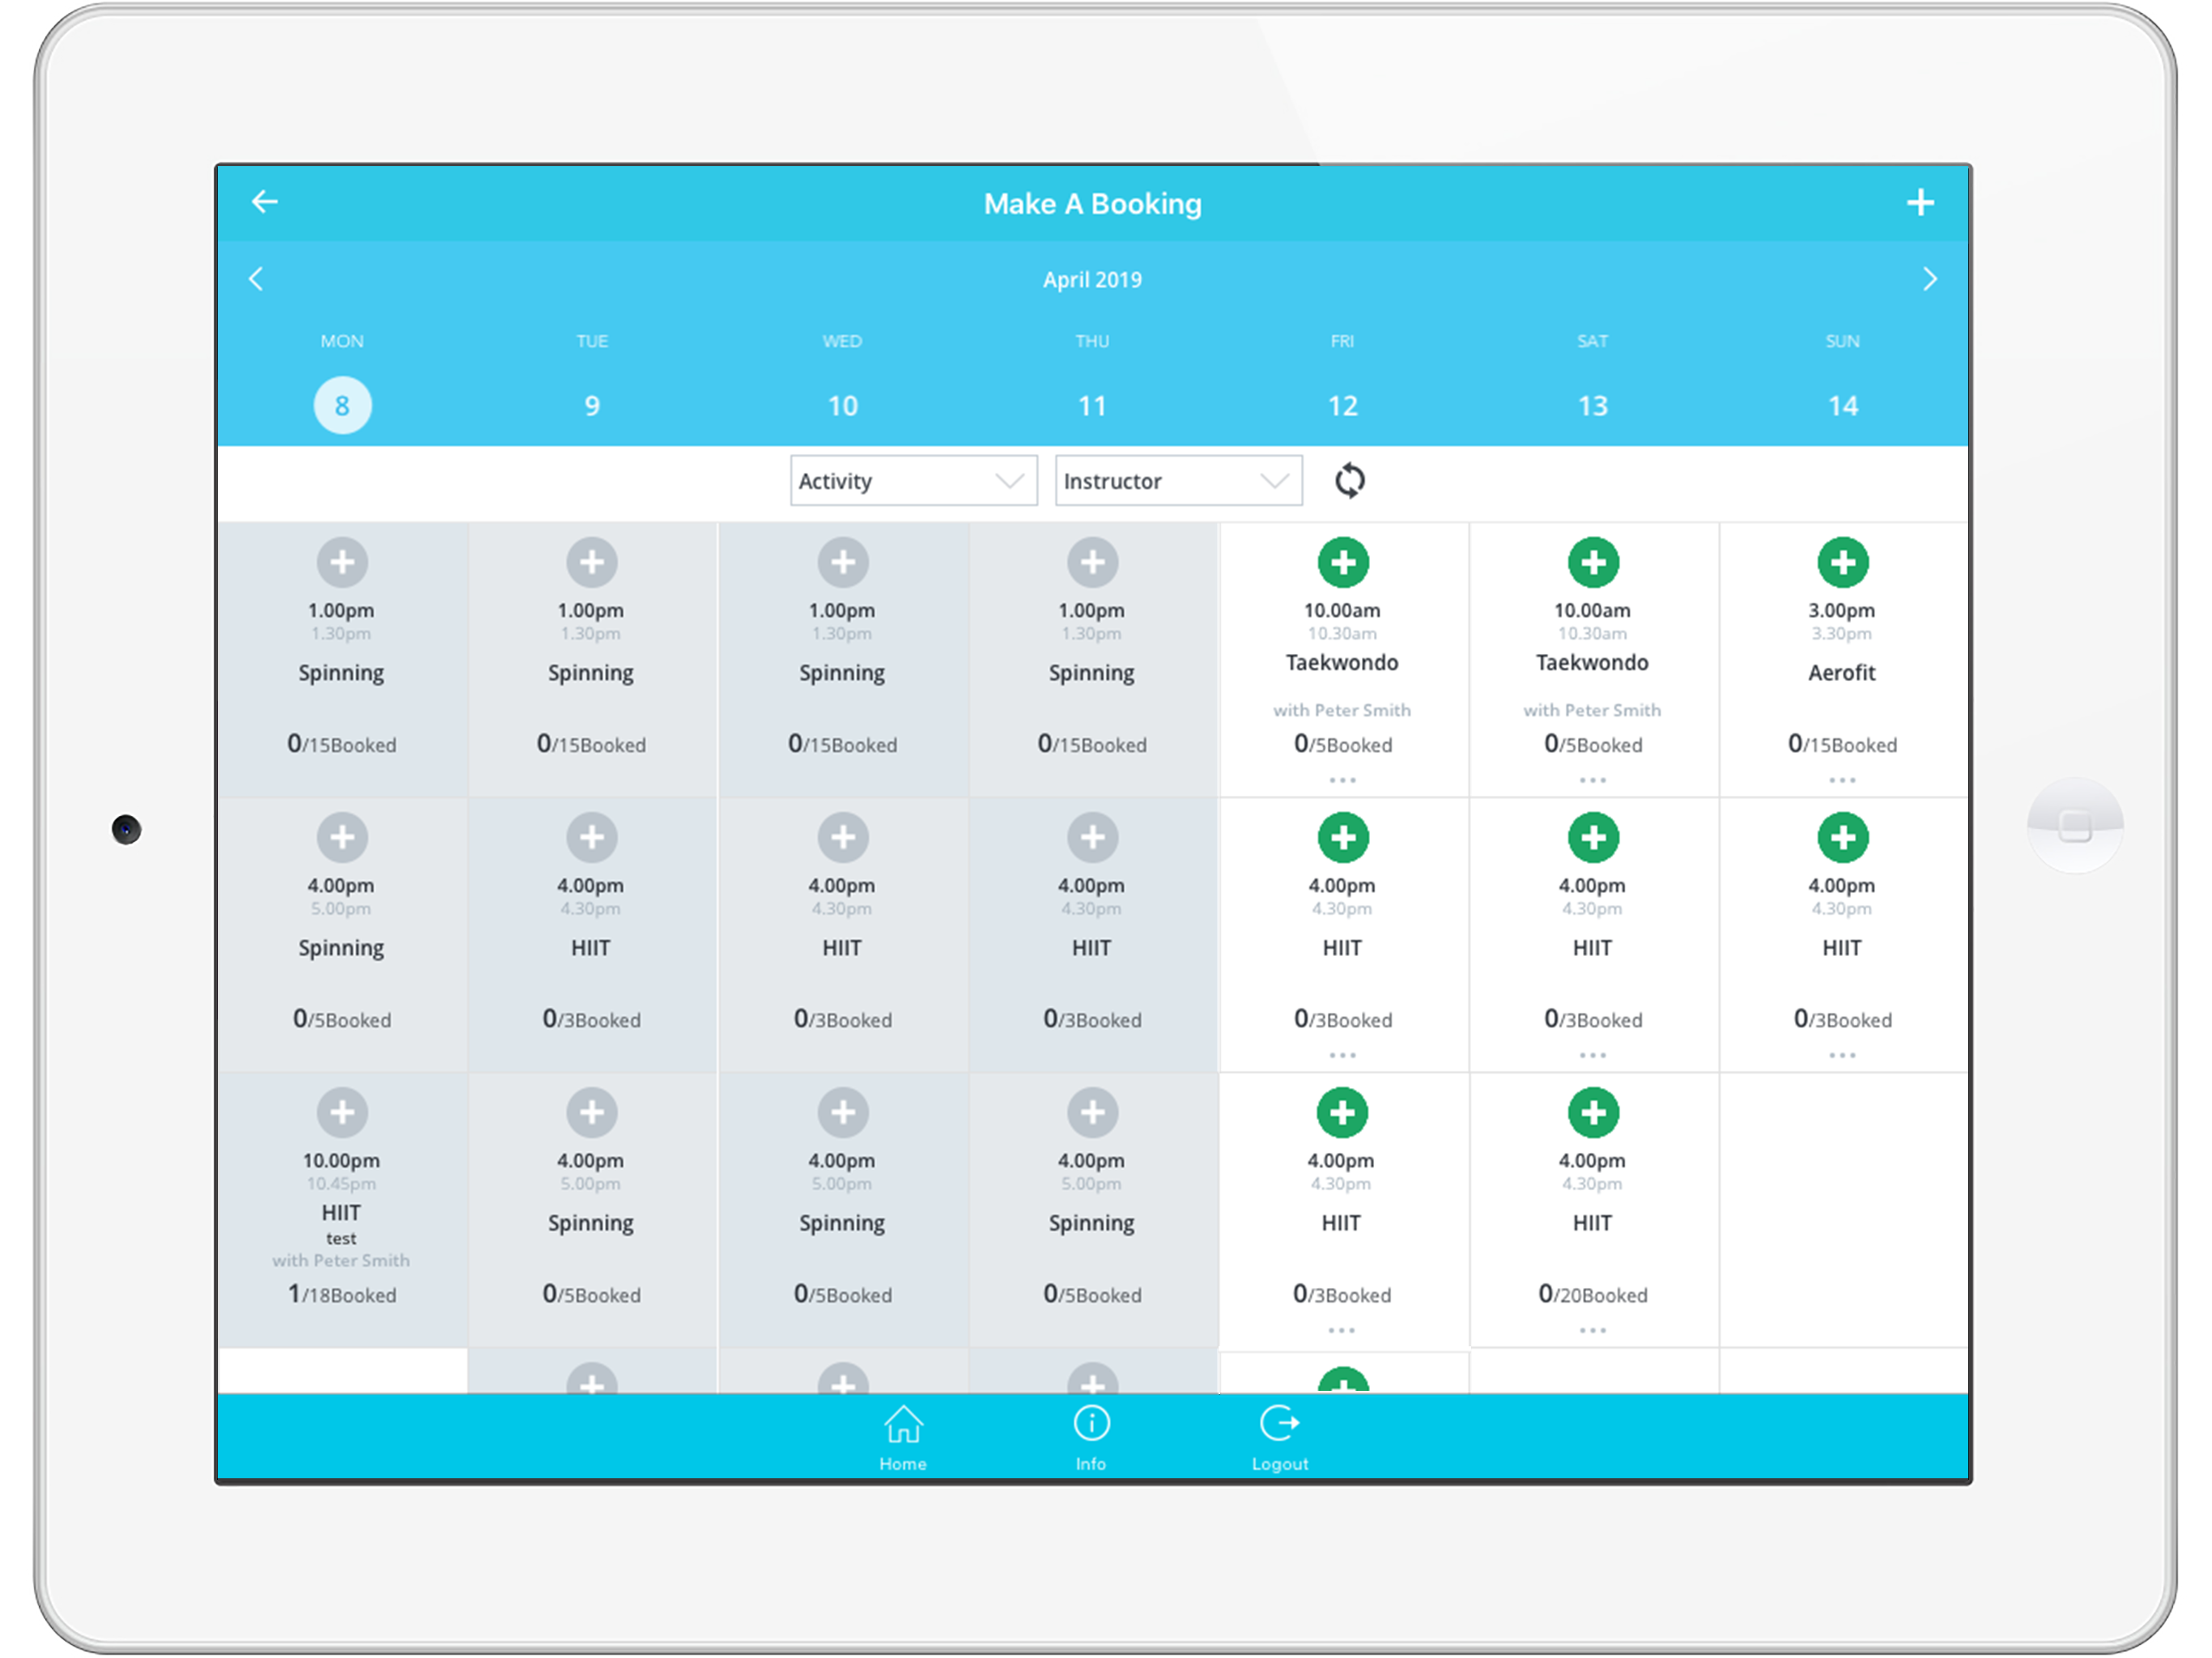Screen dimensions: 2212x1658
Task: Book Friday 10.00am Taekwondo with green plus
Action: click(1342, 563)
